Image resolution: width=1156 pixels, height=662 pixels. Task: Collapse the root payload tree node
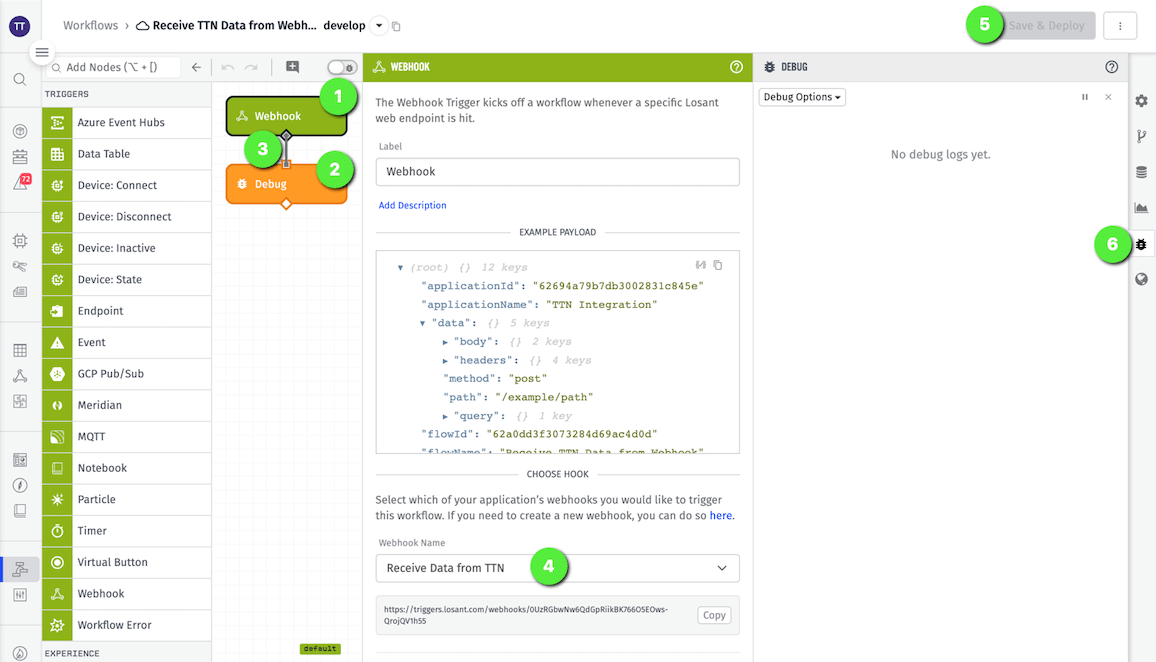(x=400, y=268)
